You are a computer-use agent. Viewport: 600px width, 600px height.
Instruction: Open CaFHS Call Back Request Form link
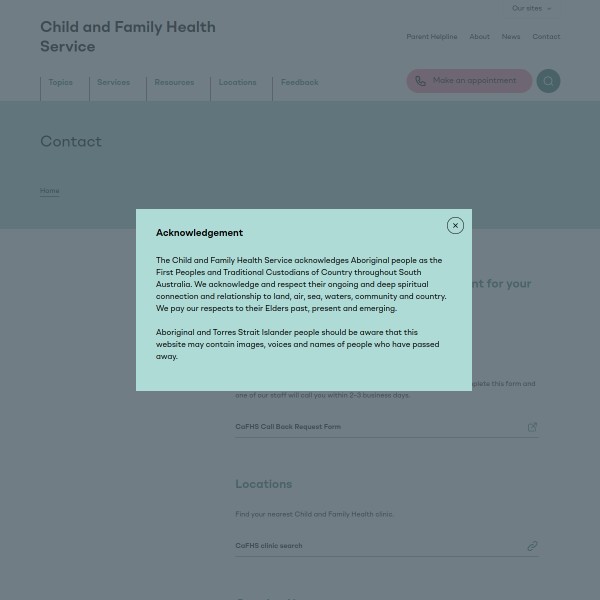[288, 427]
